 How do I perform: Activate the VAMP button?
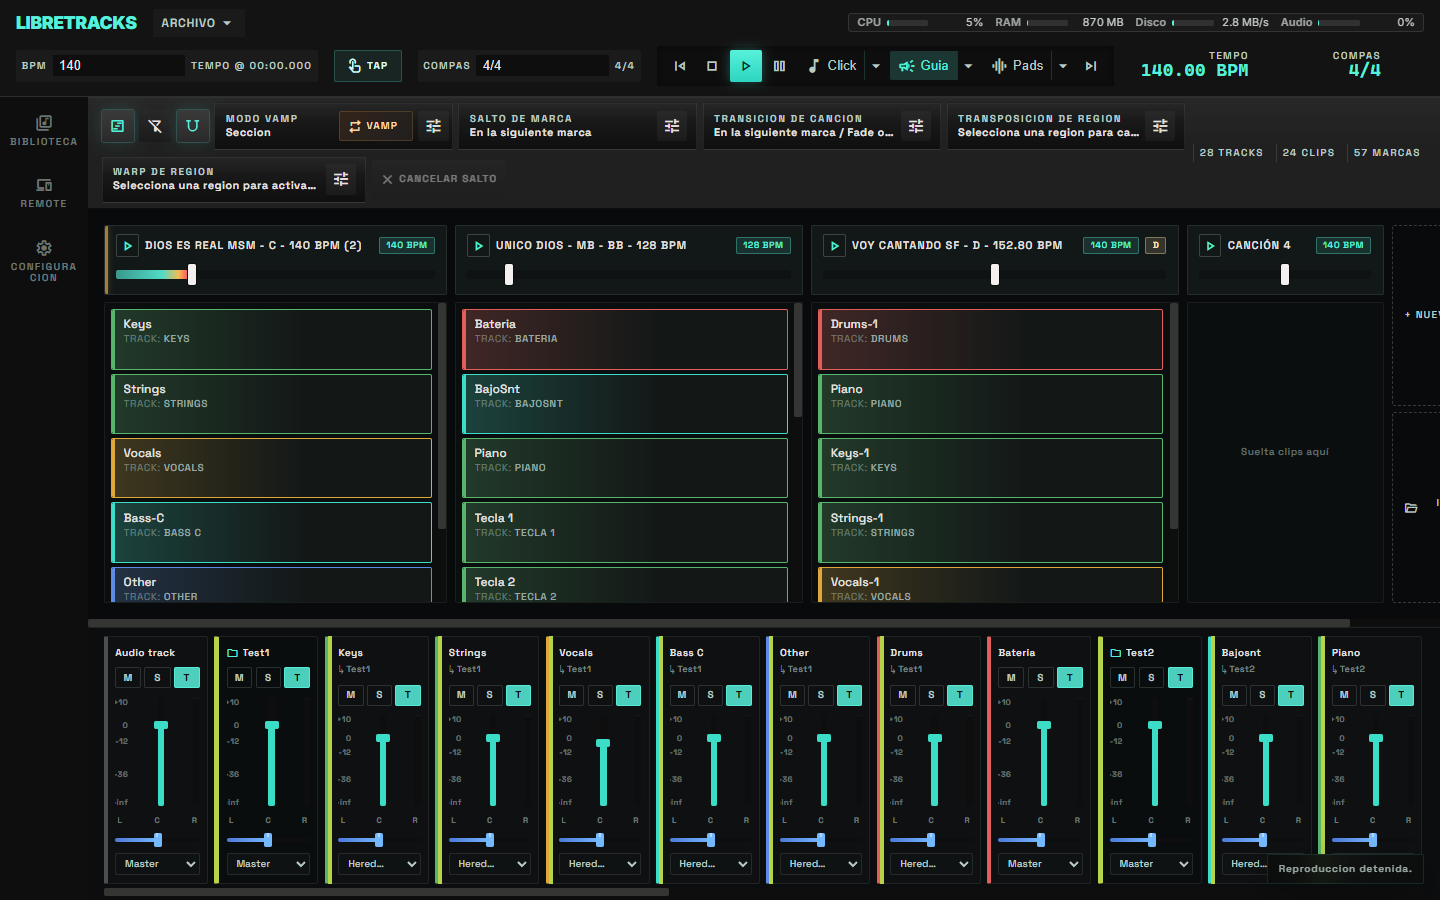pos(375,126)
